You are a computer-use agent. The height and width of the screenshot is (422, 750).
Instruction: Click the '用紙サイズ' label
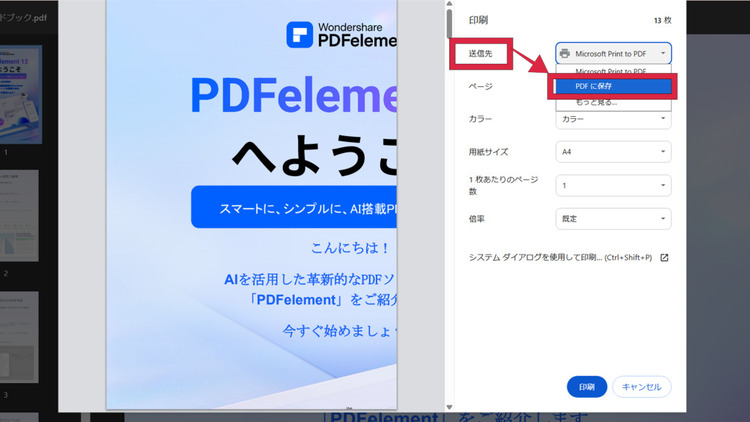point(488,152)
